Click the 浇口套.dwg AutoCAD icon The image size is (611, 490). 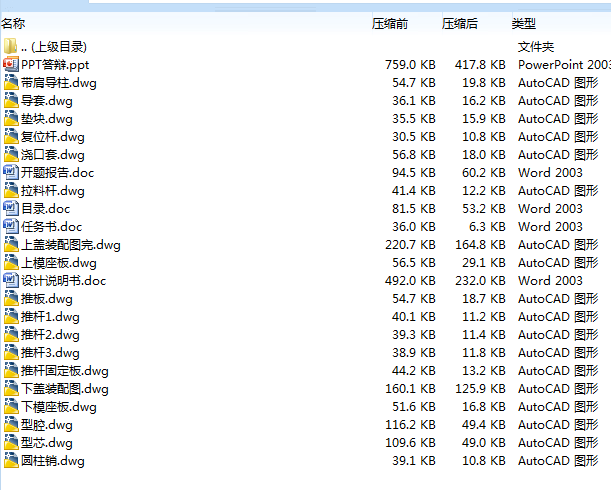coord(11,154)
